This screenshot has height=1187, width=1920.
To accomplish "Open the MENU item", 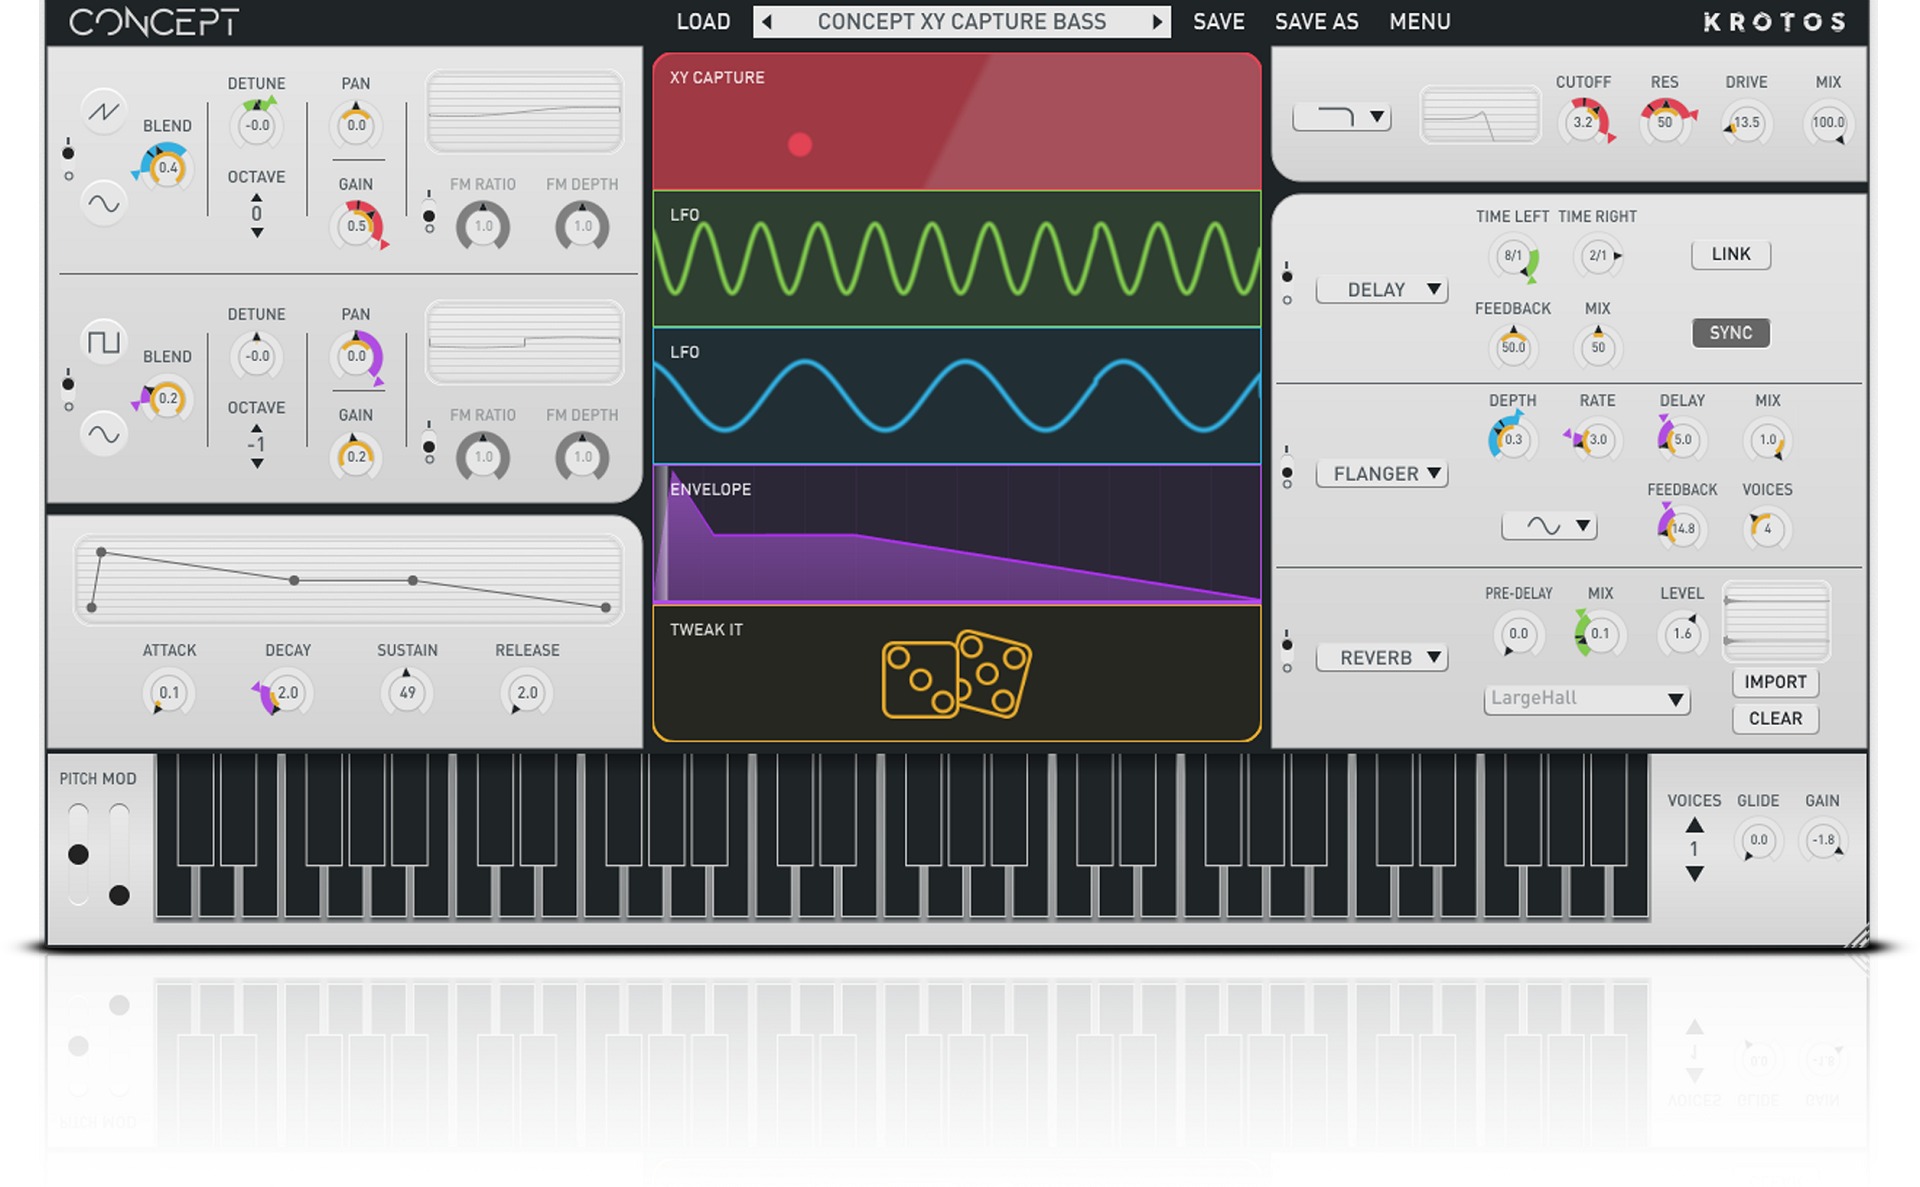I will tap(1419, 22).
